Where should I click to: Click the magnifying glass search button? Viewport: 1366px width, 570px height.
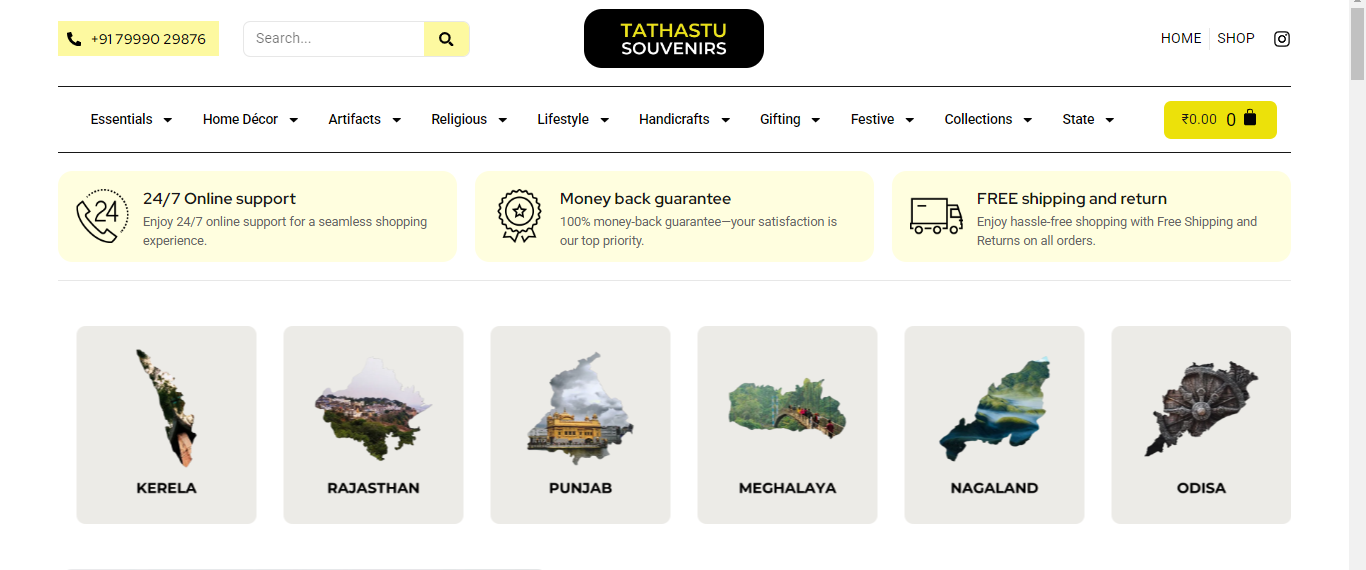pyautogui.click(x=446, y=39)
